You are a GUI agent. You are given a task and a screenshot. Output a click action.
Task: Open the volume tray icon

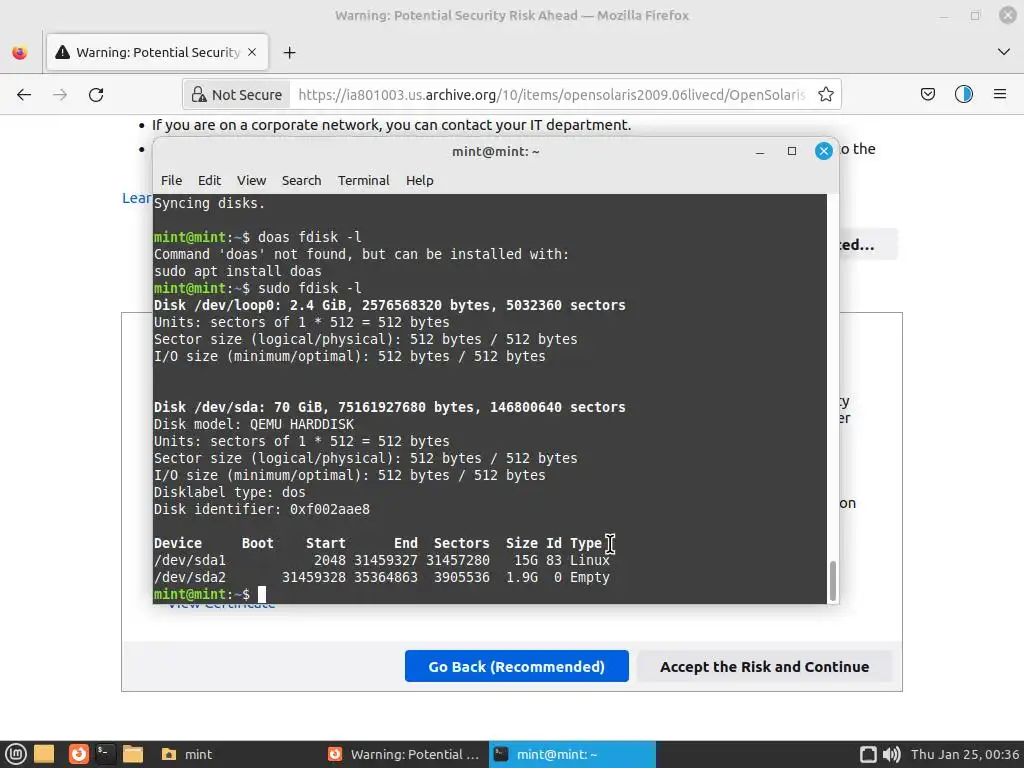click(891, 754)
